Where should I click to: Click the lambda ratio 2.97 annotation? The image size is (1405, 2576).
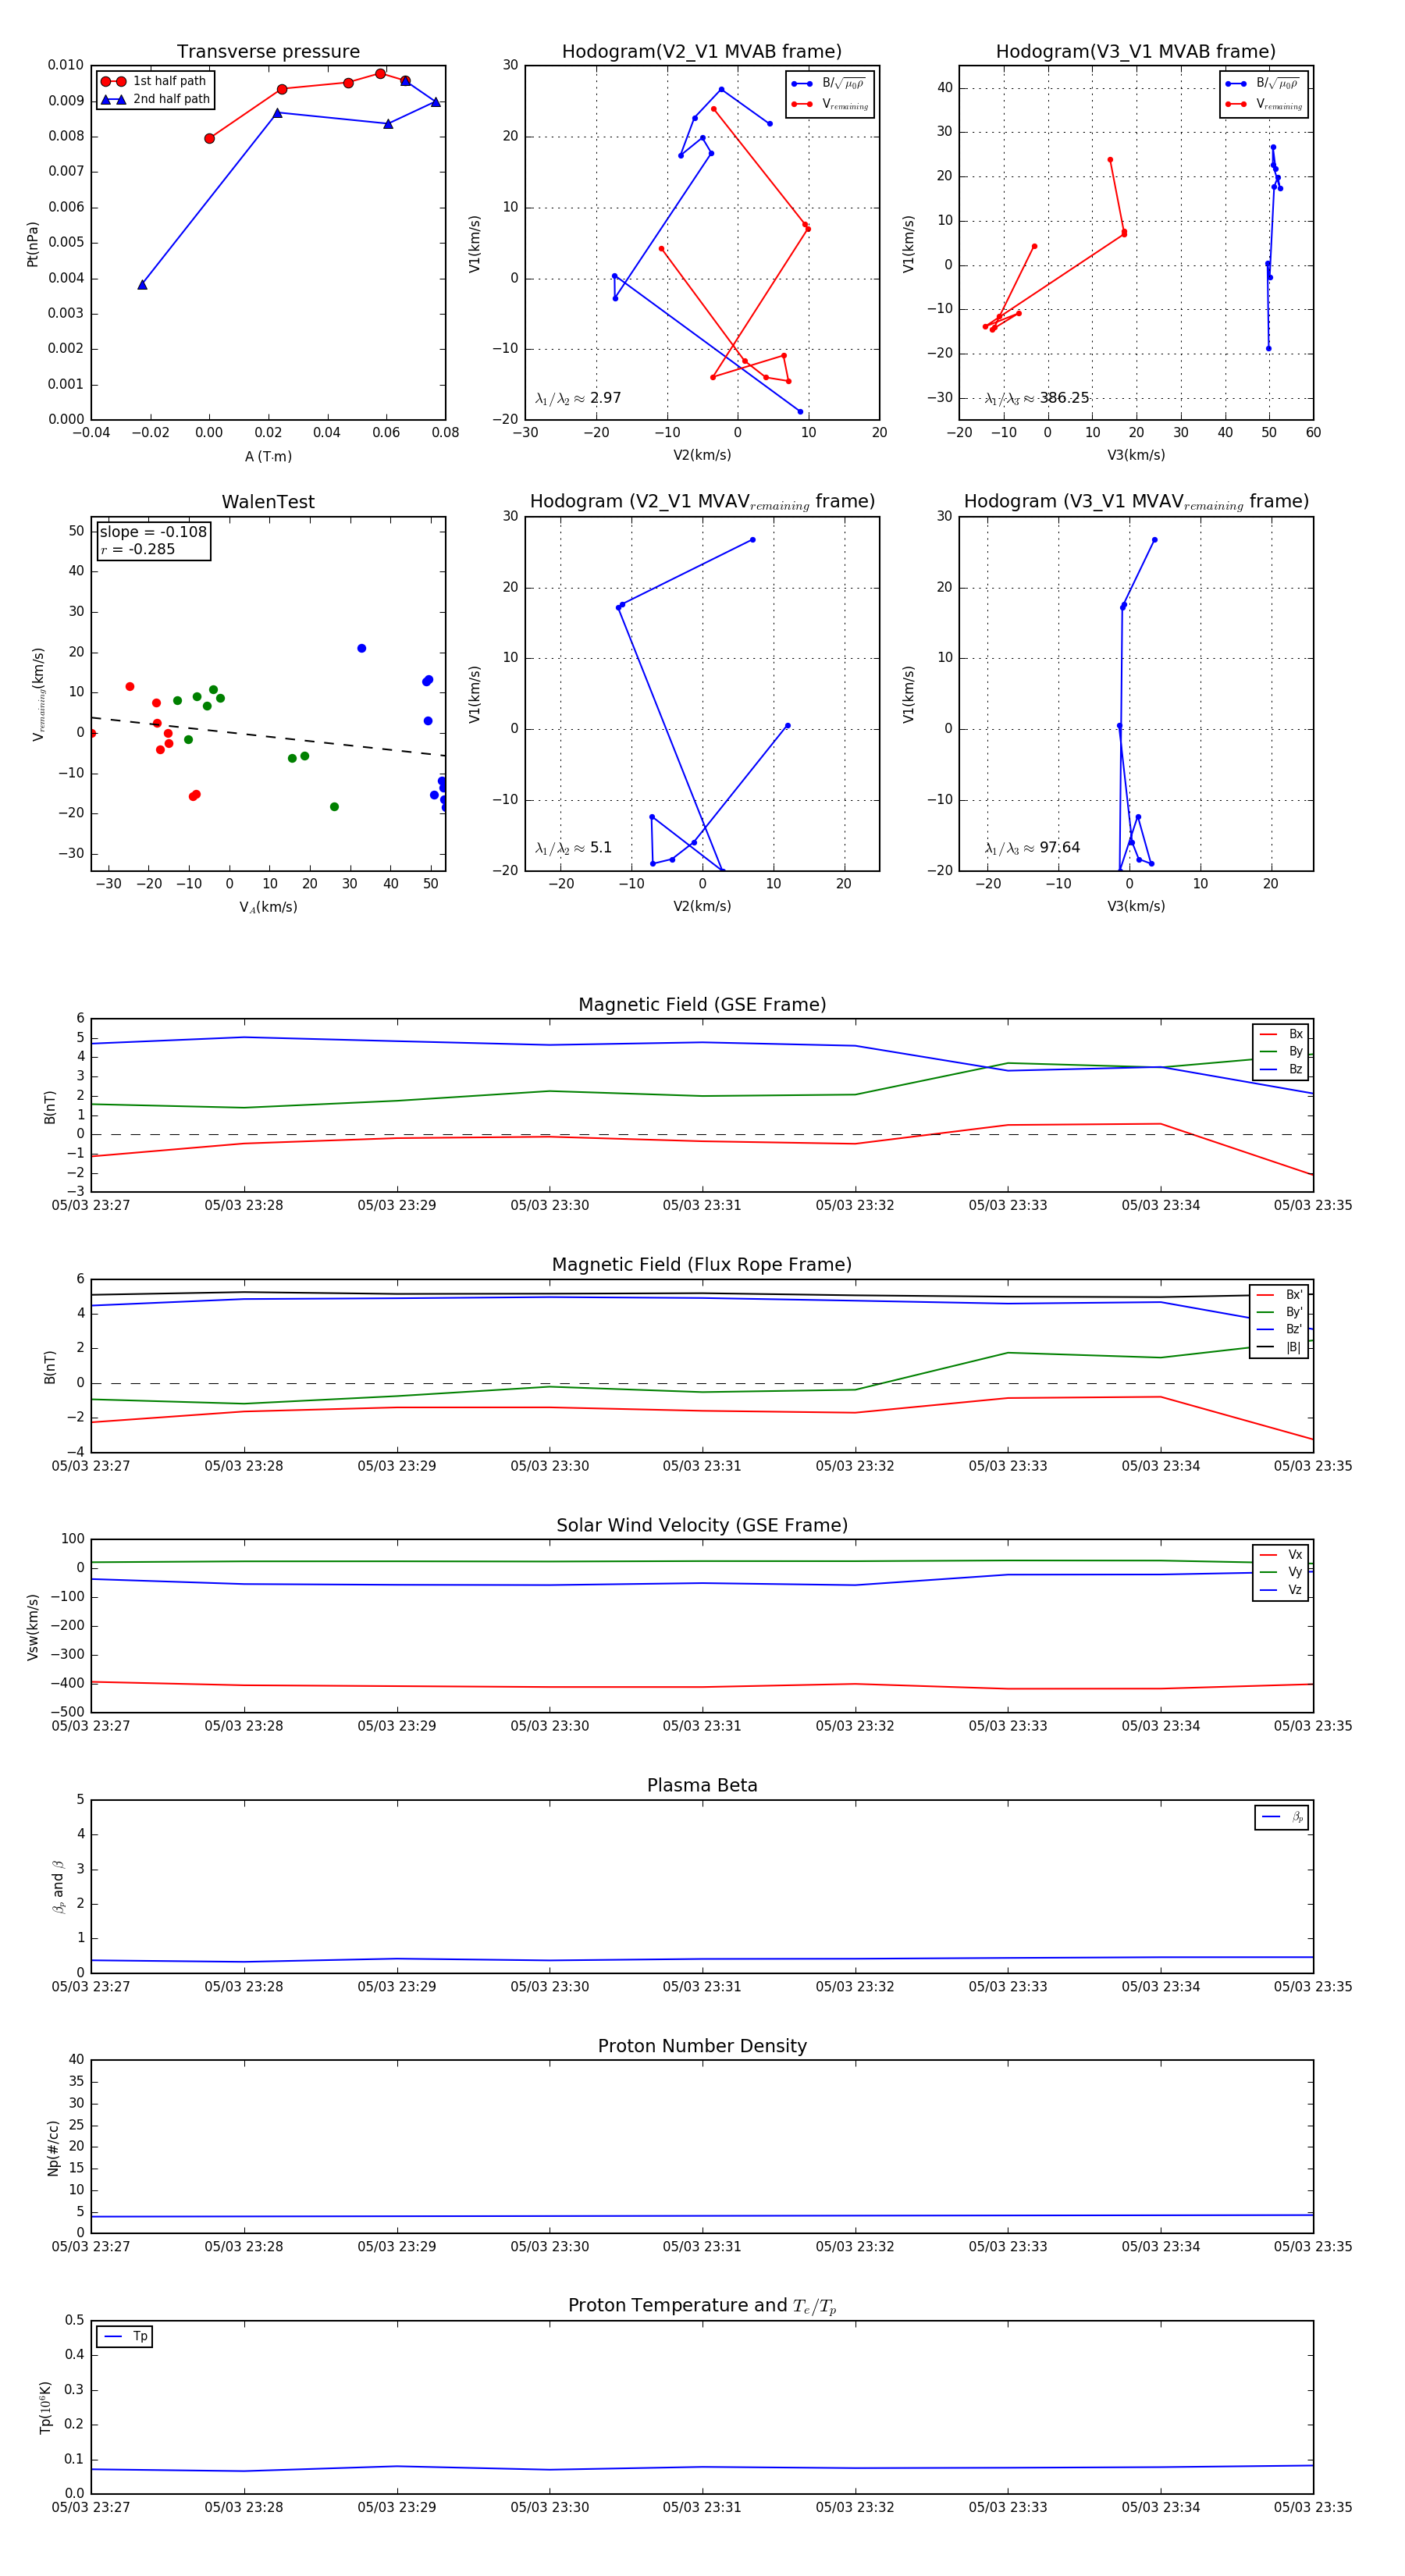point(578,398)
